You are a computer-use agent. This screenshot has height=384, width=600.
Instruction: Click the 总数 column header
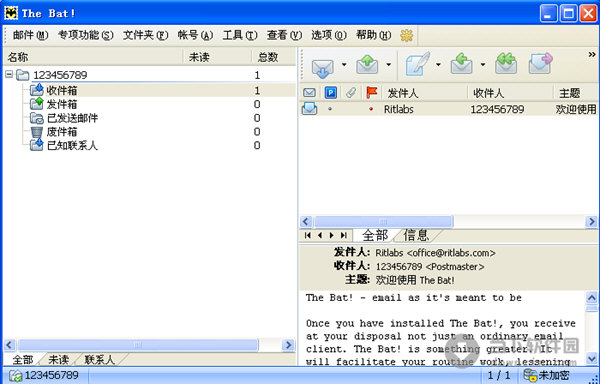coord(274,57)
